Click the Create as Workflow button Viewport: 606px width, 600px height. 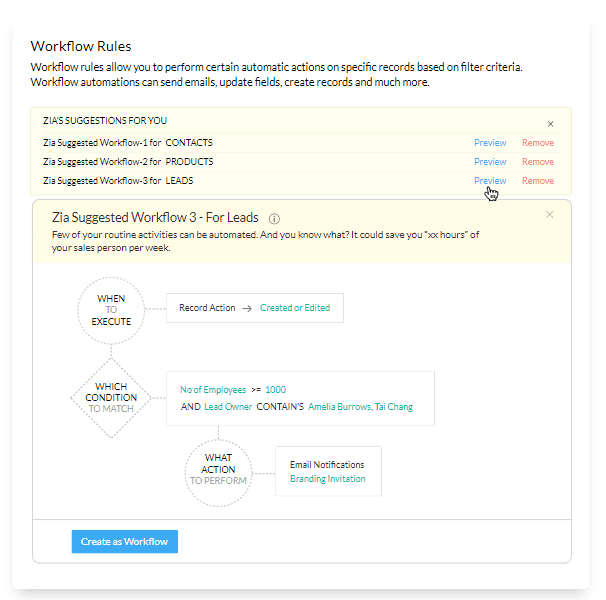[124, 541]
